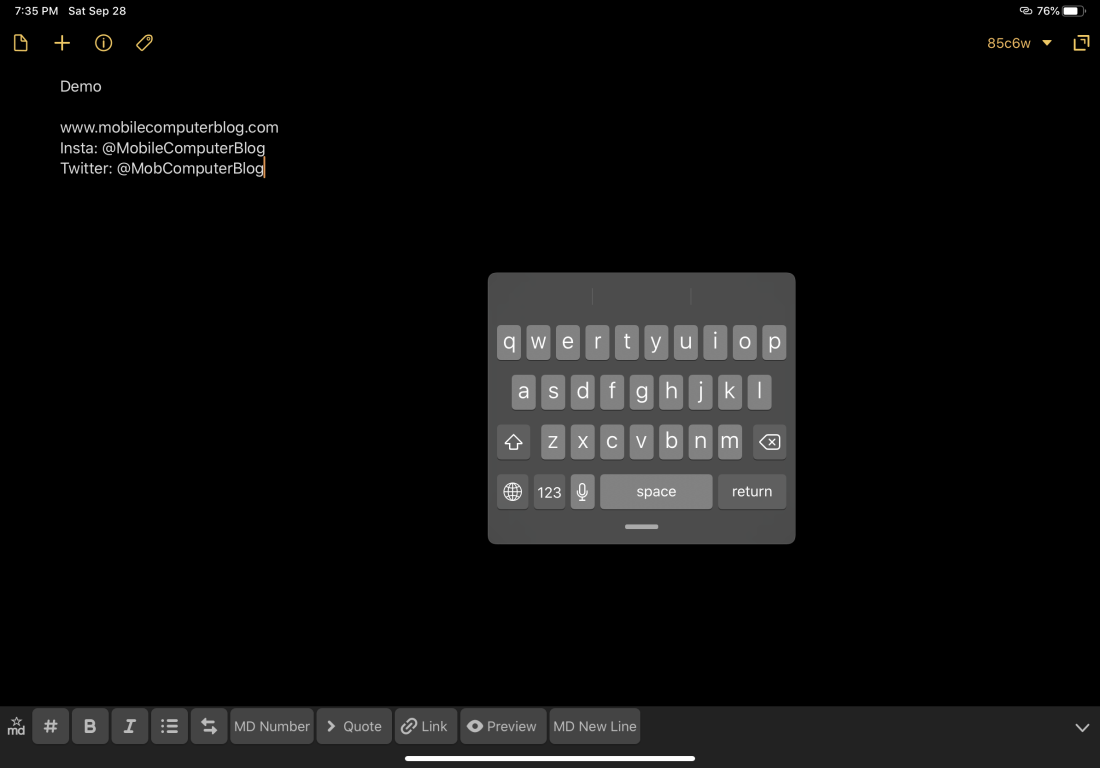
Task: Tap the window expand icon top right
Action: tap(1081, 43)
